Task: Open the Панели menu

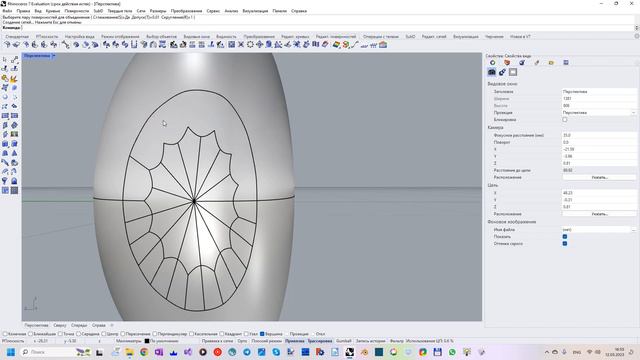Action: pyautogui.click(x=280, y=11)
